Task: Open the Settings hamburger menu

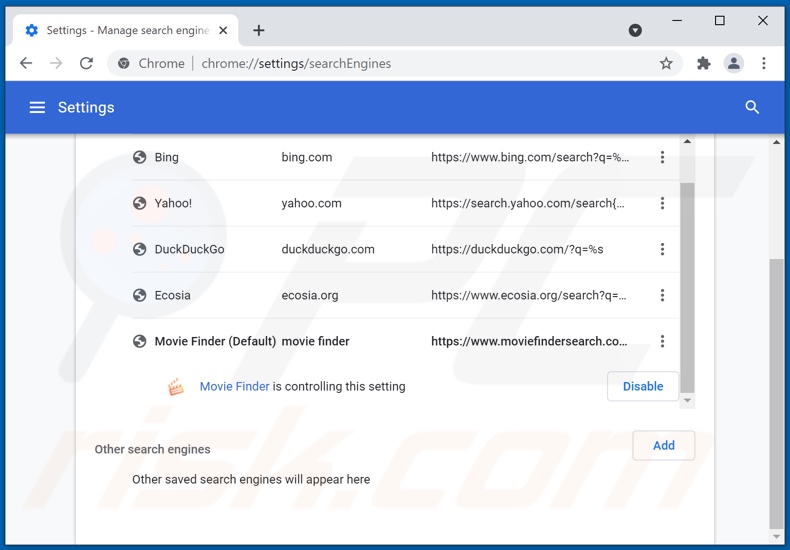Action: [x=37, y=107]
